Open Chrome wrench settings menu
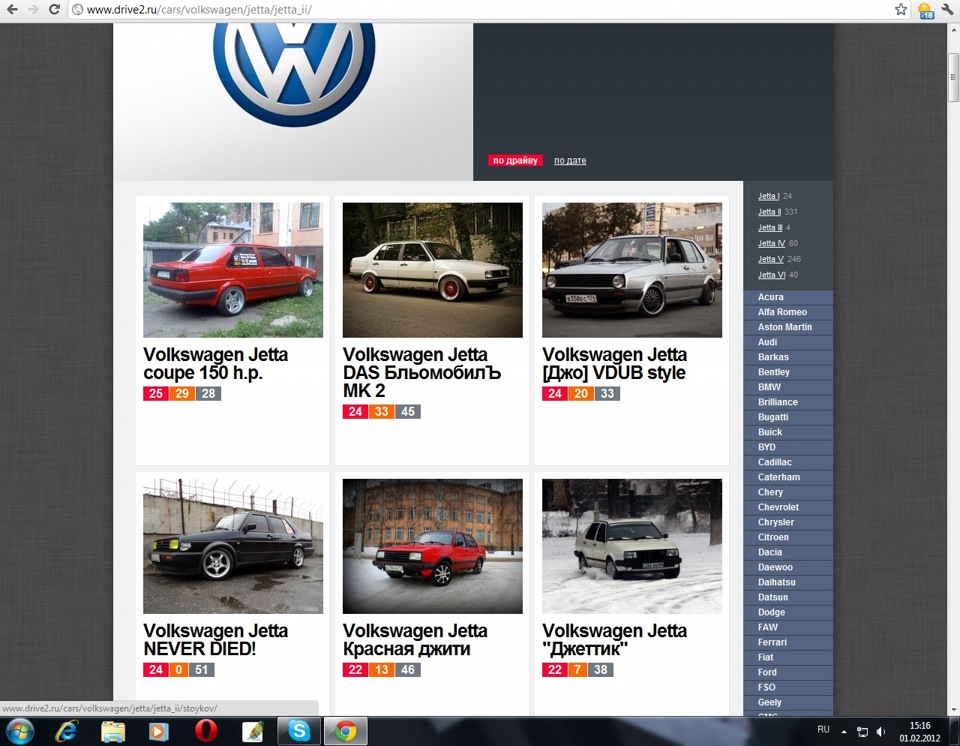 [x=948, y=9]
